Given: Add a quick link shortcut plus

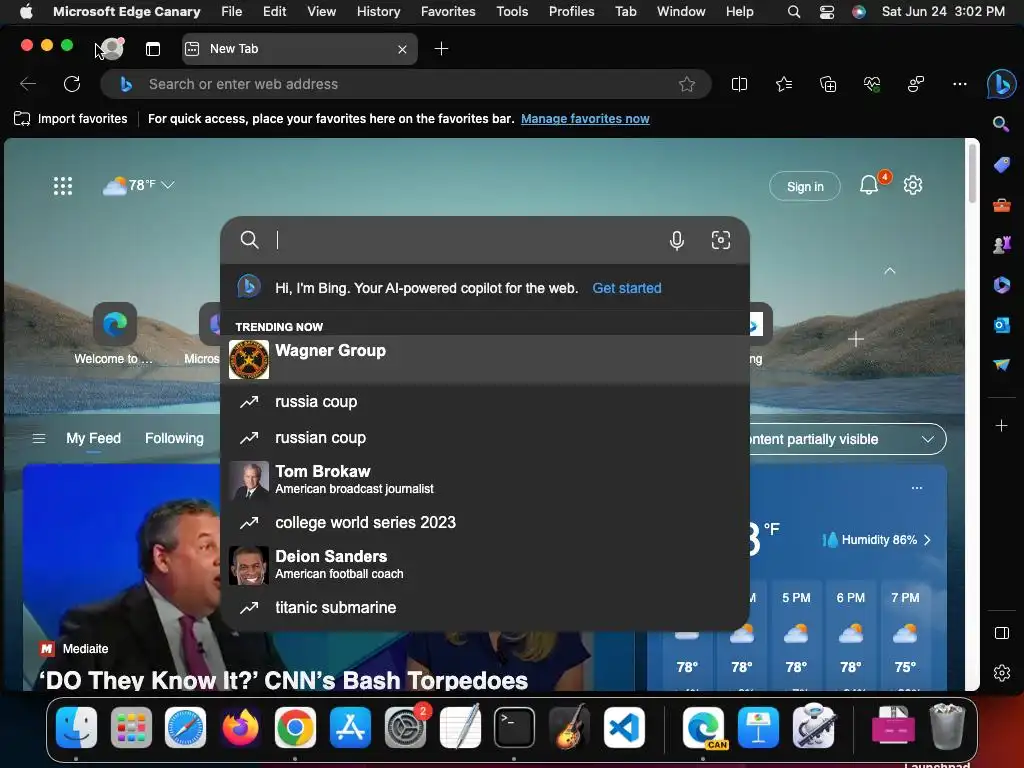Looking at the screenshot, I should [x=856, y=339].
